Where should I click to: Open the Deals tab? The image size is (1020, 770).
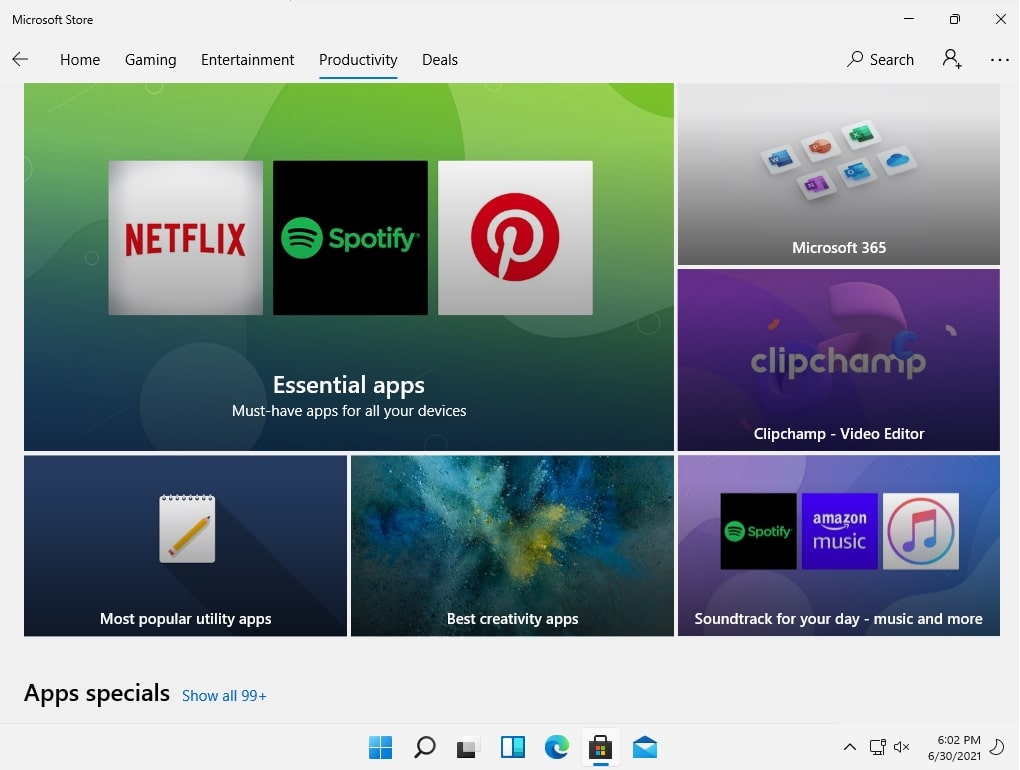coord(440,60)
